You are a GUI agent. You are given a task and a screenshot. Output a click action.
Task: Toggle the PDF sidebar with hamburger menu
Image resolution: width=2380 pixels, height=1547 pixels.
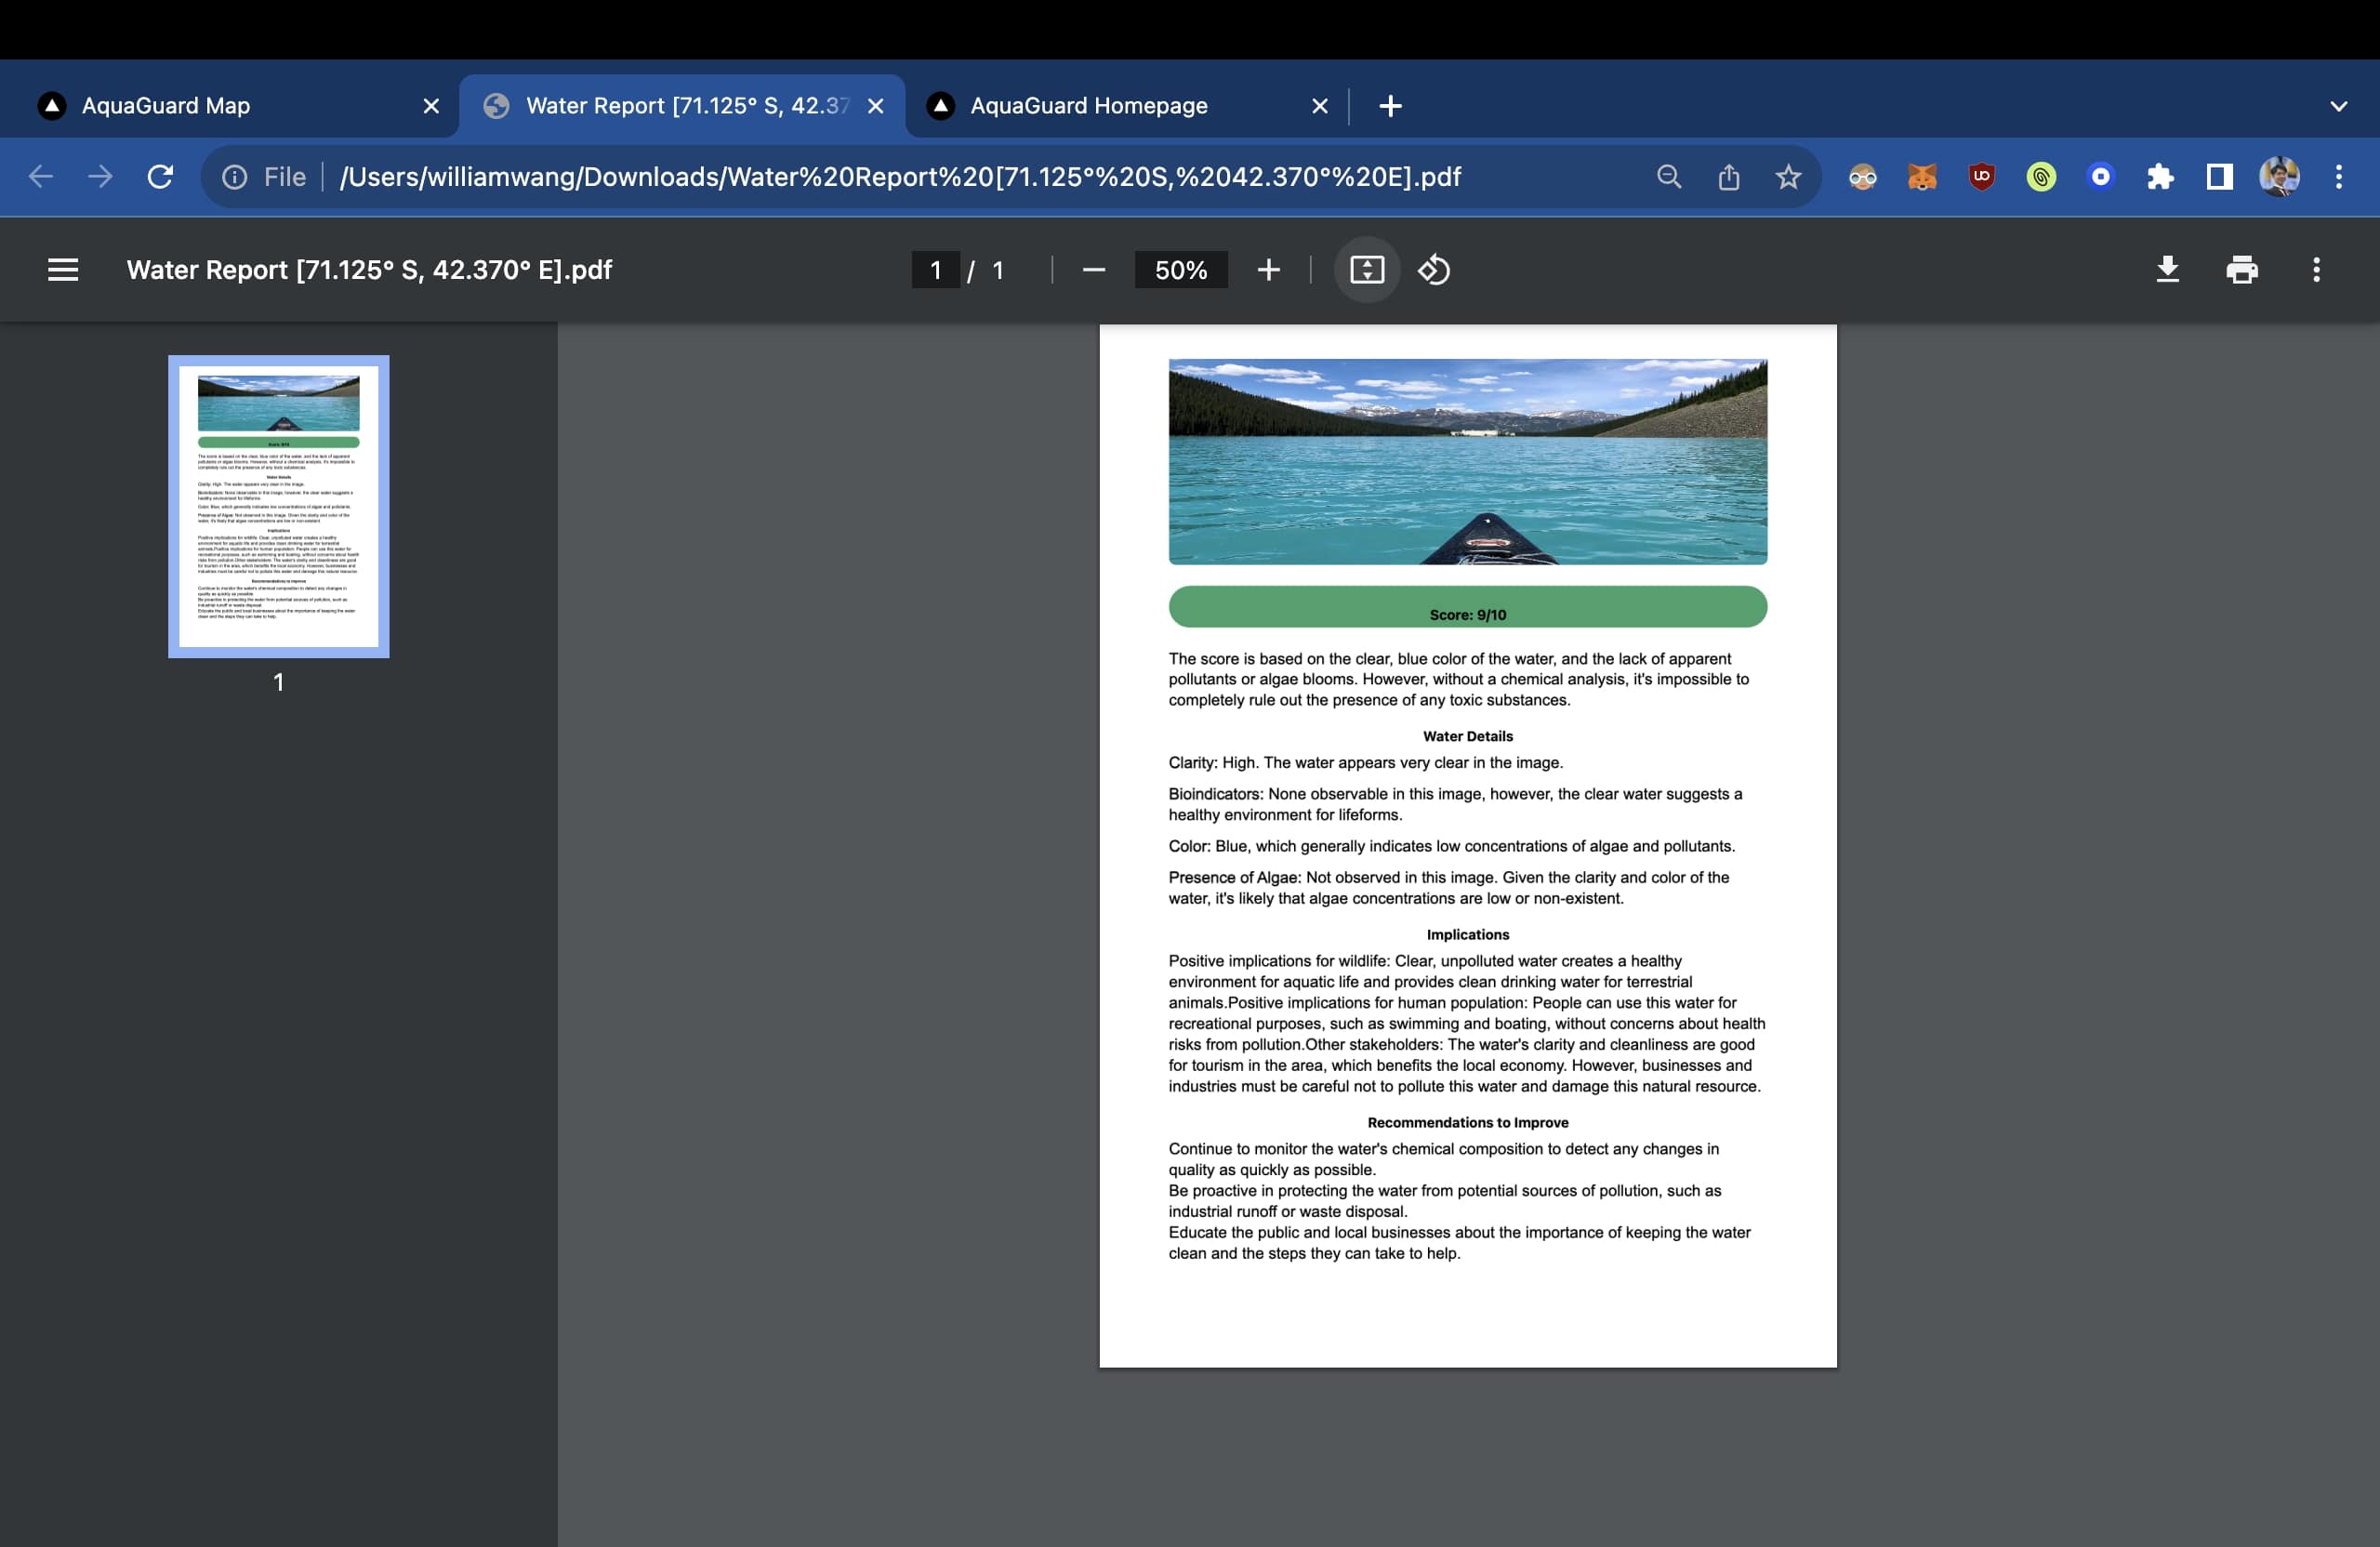coord(63,269)
